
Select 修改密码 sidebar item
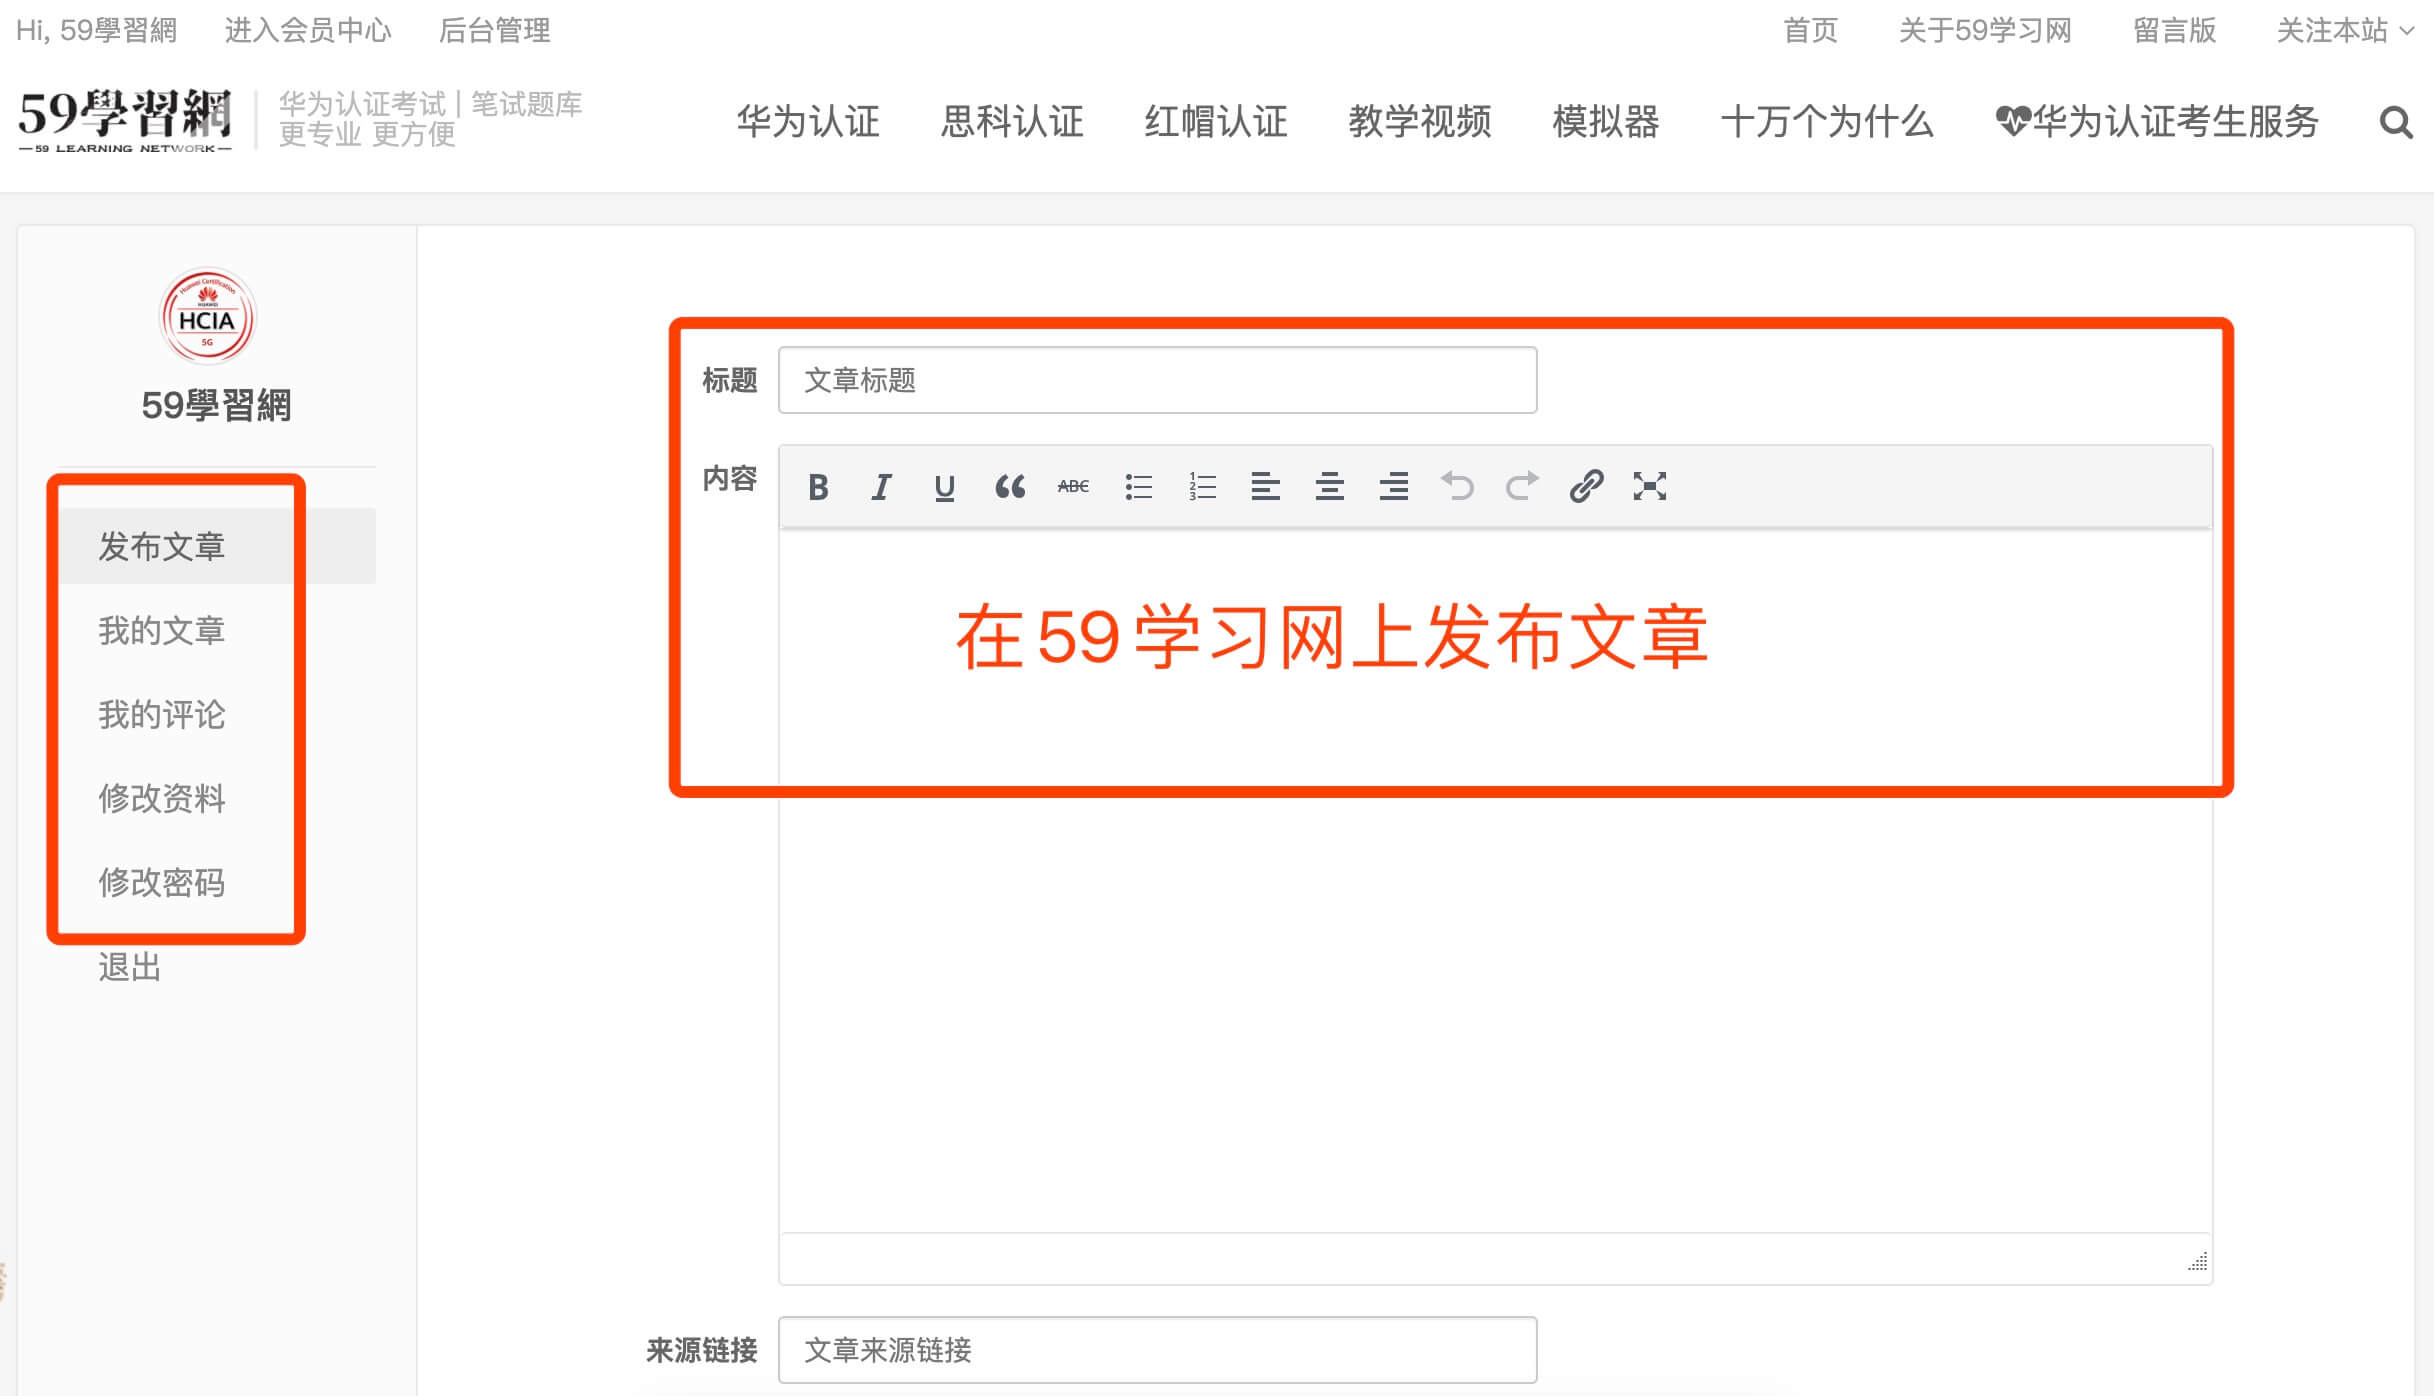coord(162,883)
